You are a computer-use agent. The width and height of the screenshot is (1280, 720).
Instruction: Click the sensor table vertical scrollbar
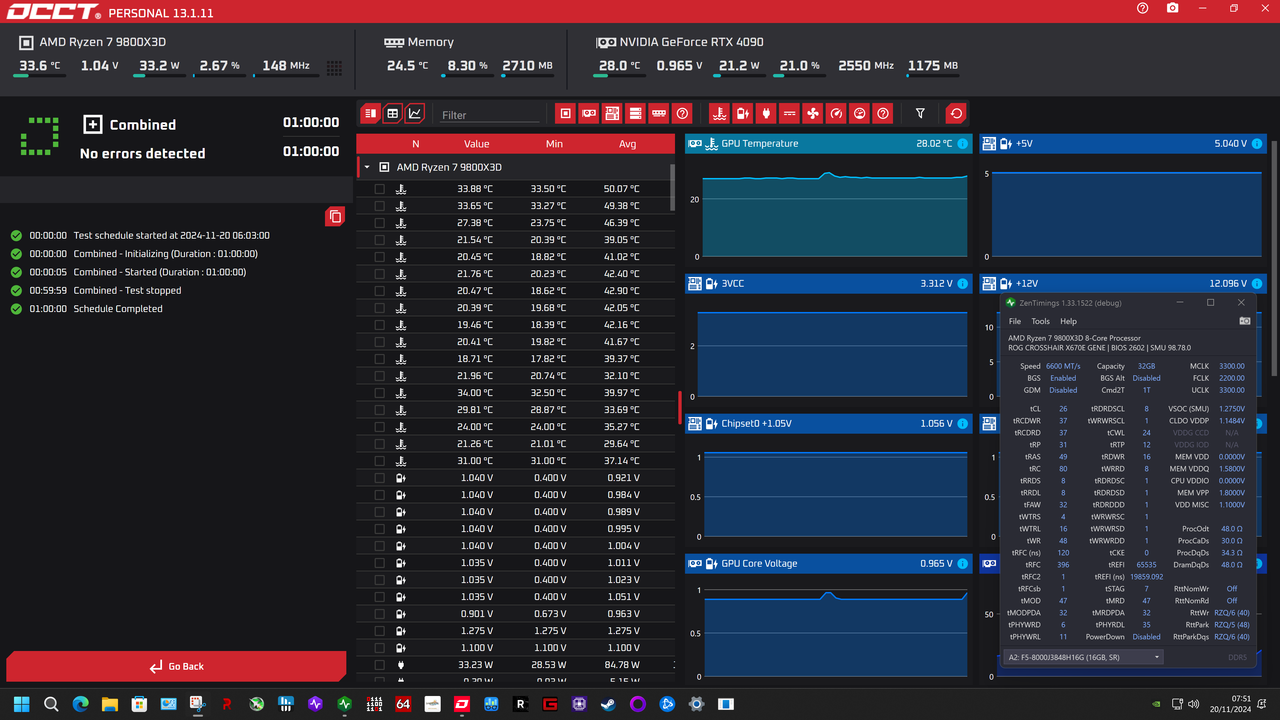[x=672, y=185]
